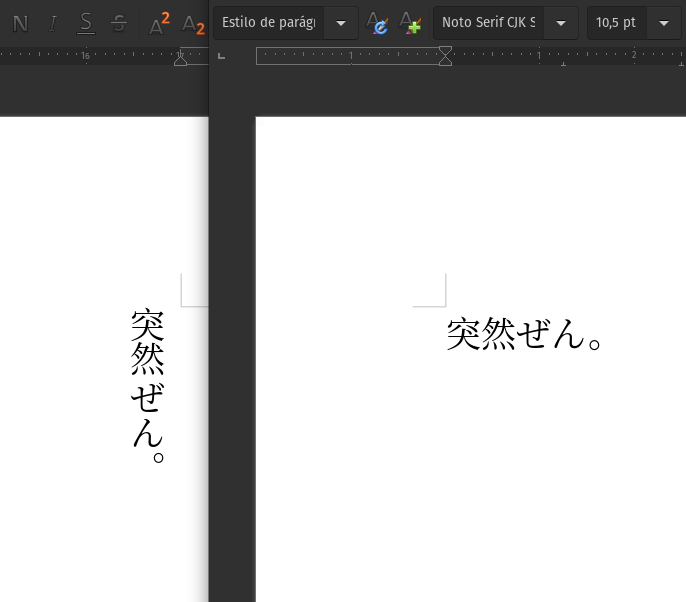Screen dimensions: 686x602
Task: Apply strikethrough formatting
Action: [x=119, y=23]
